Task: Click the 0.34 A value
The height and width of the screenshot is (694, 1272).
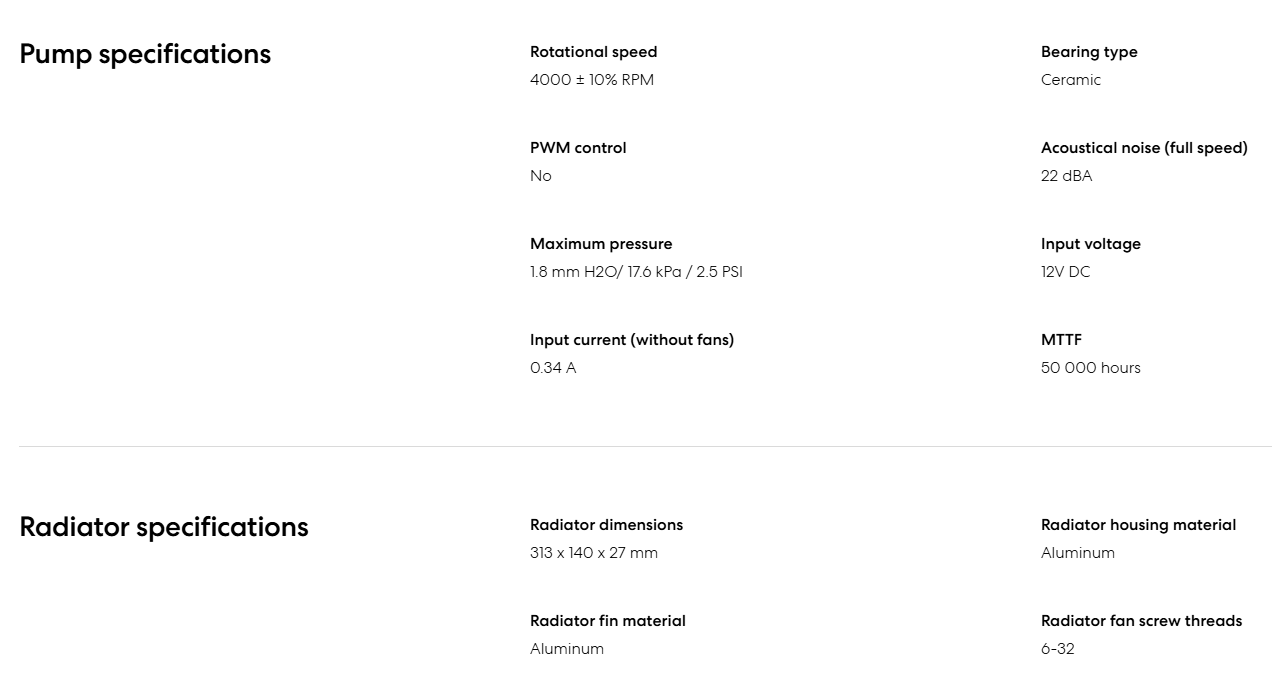Action: (553, 368)
